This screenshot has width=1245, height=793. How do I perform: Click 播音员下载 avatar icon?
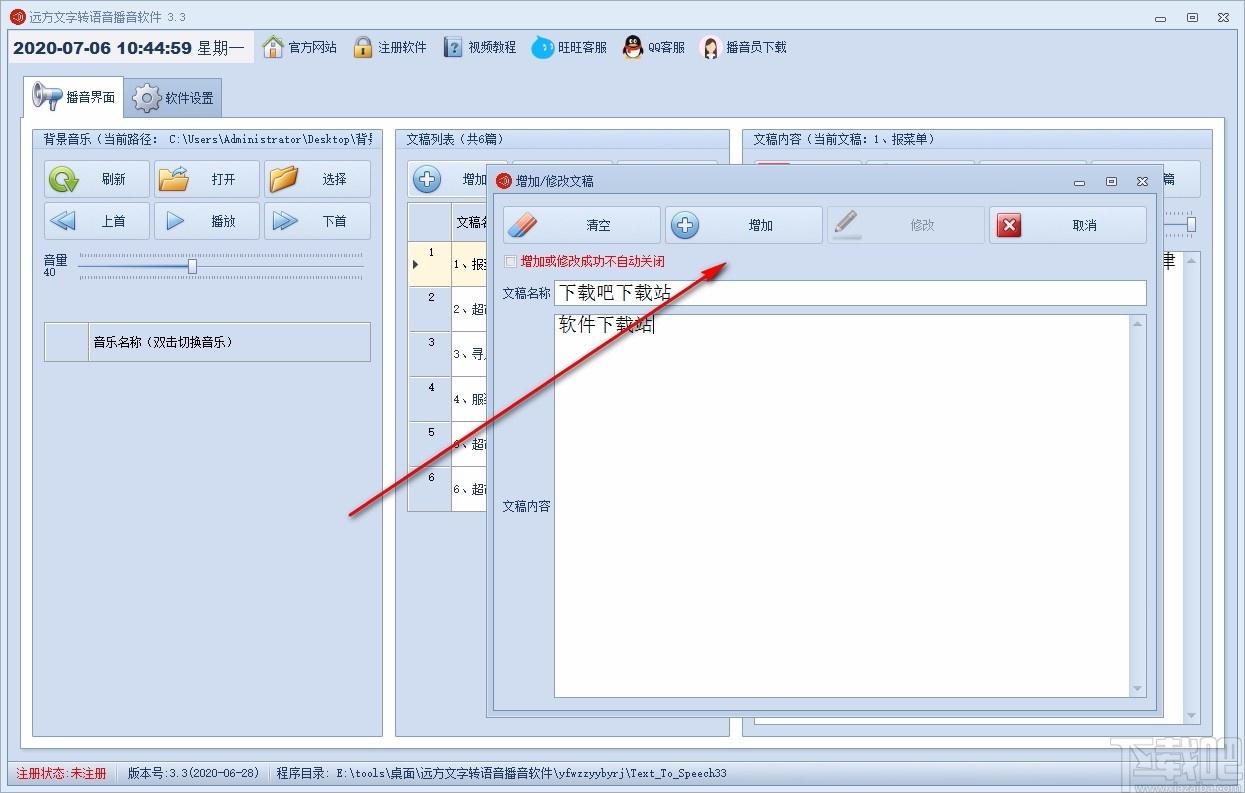click(710, 47)
